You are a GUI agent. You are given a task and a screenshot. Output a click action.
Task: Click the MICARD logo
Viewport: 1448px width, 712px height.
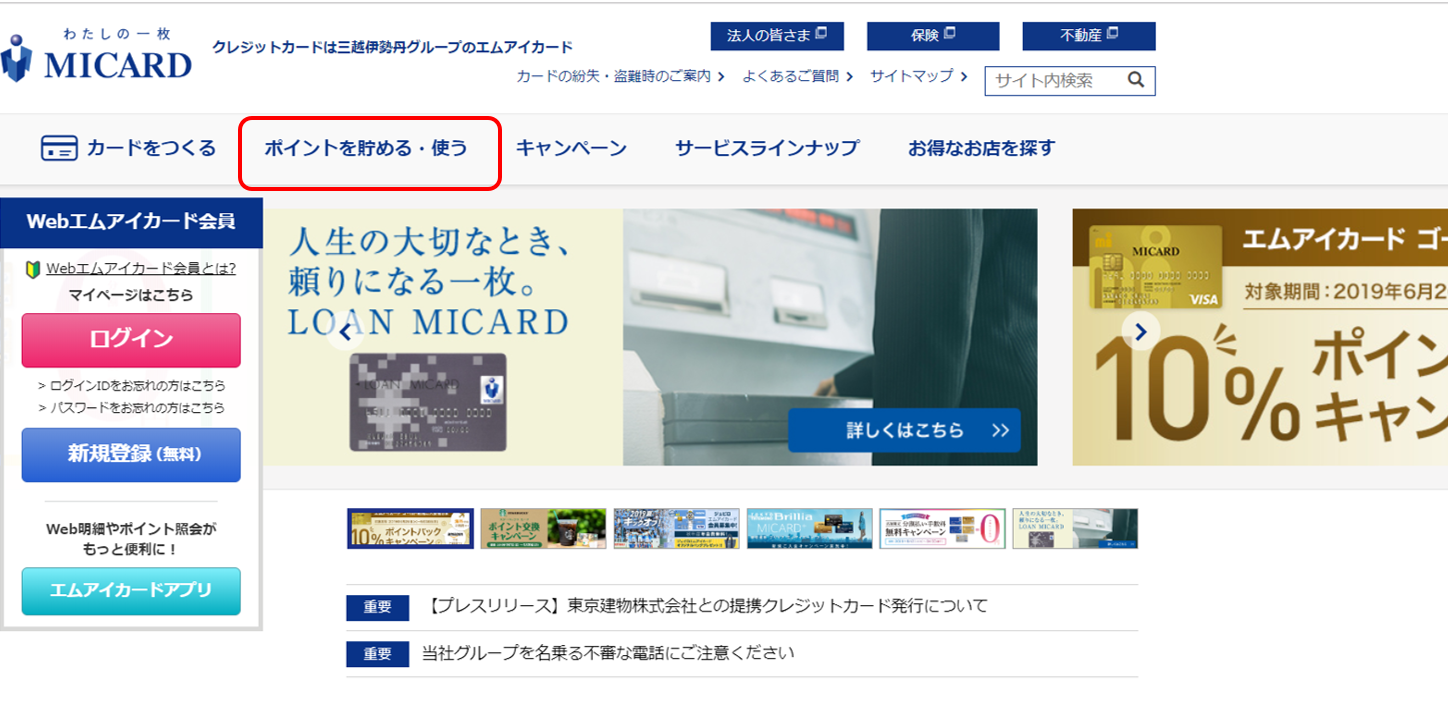point(96,55)
